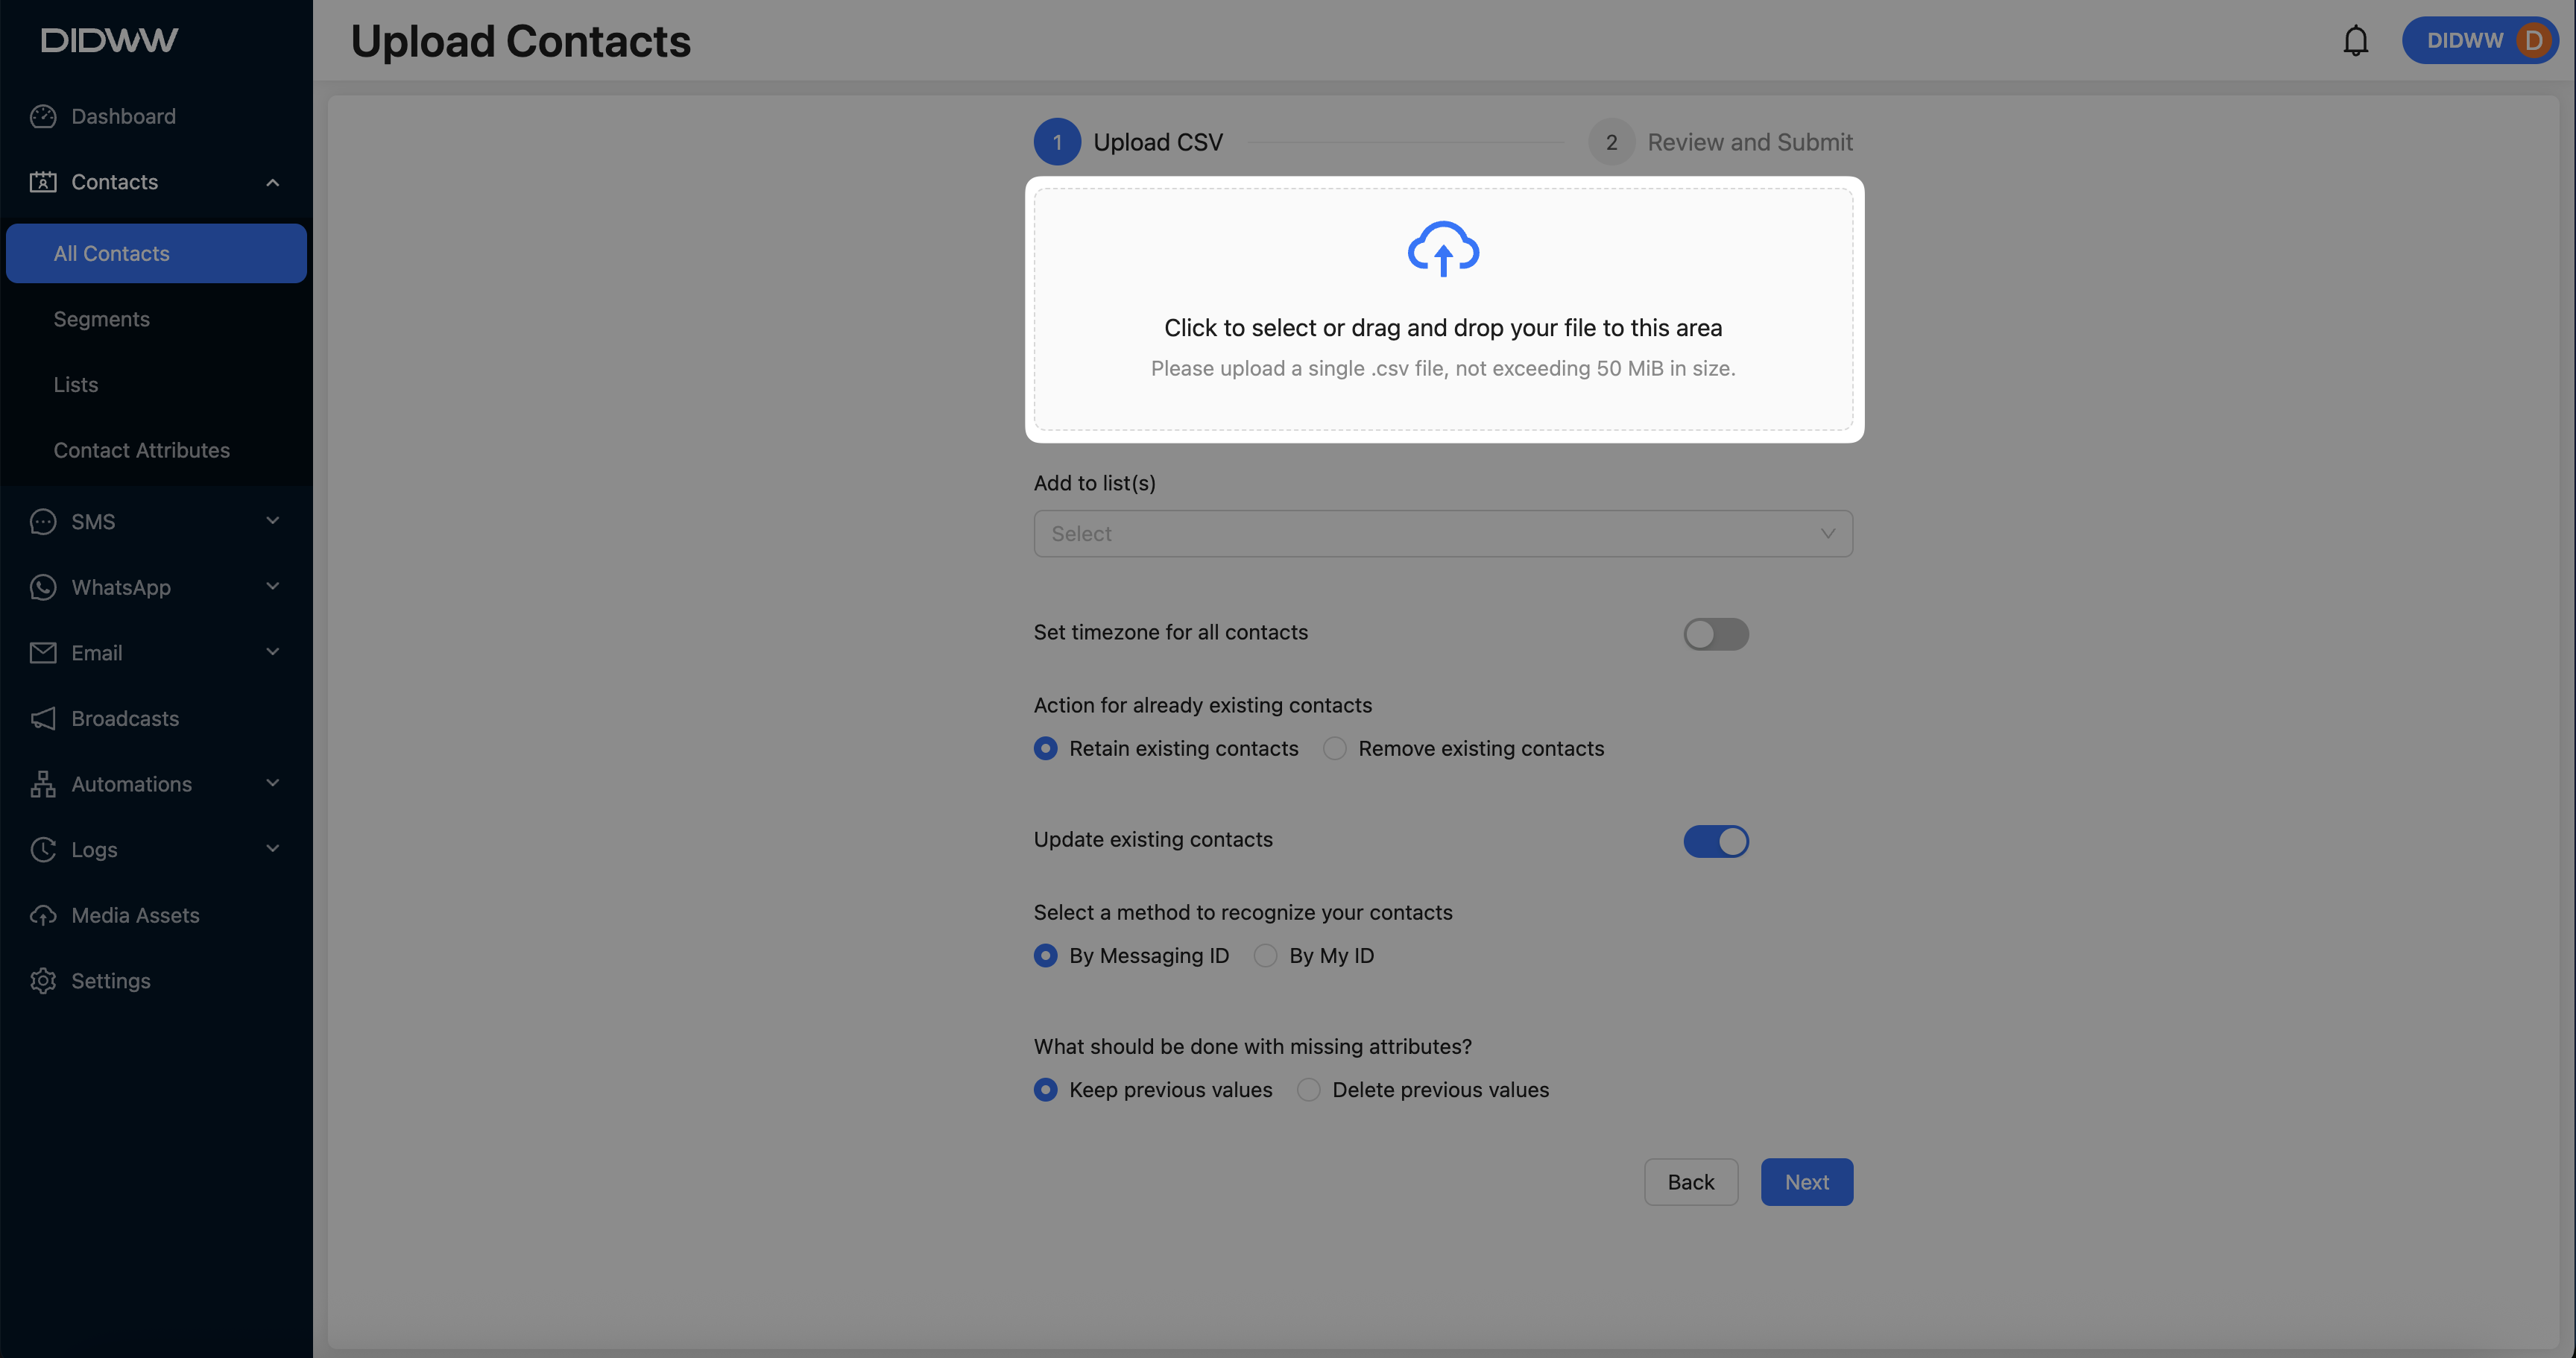Click the WhatsApp icon in sidebar

tap(43, 588)
